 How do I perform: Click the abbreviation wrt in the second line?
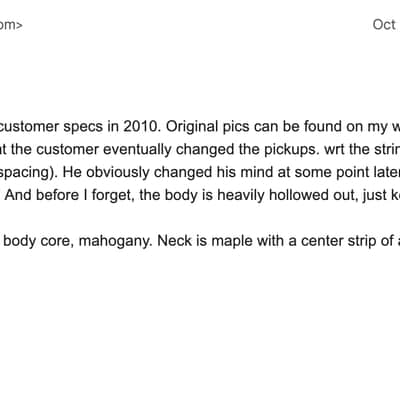pos(335,150)
